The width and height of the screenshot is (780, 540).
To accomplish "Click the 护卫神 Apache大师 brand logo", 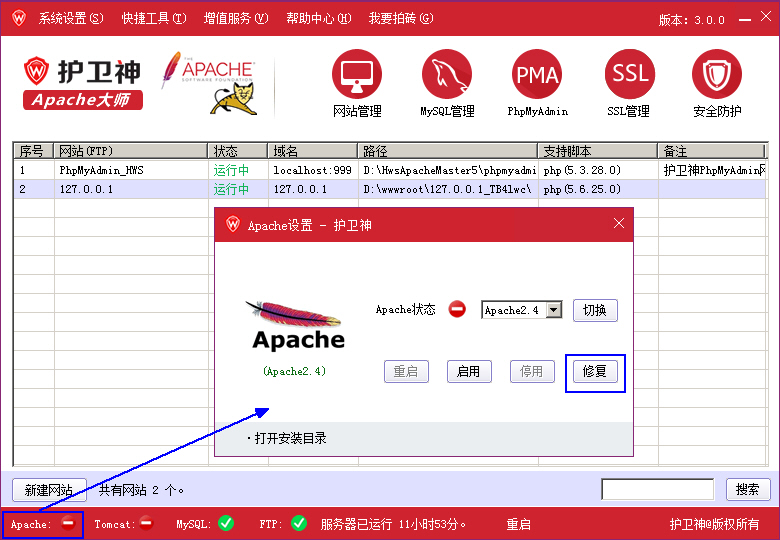I will (83, 83).
